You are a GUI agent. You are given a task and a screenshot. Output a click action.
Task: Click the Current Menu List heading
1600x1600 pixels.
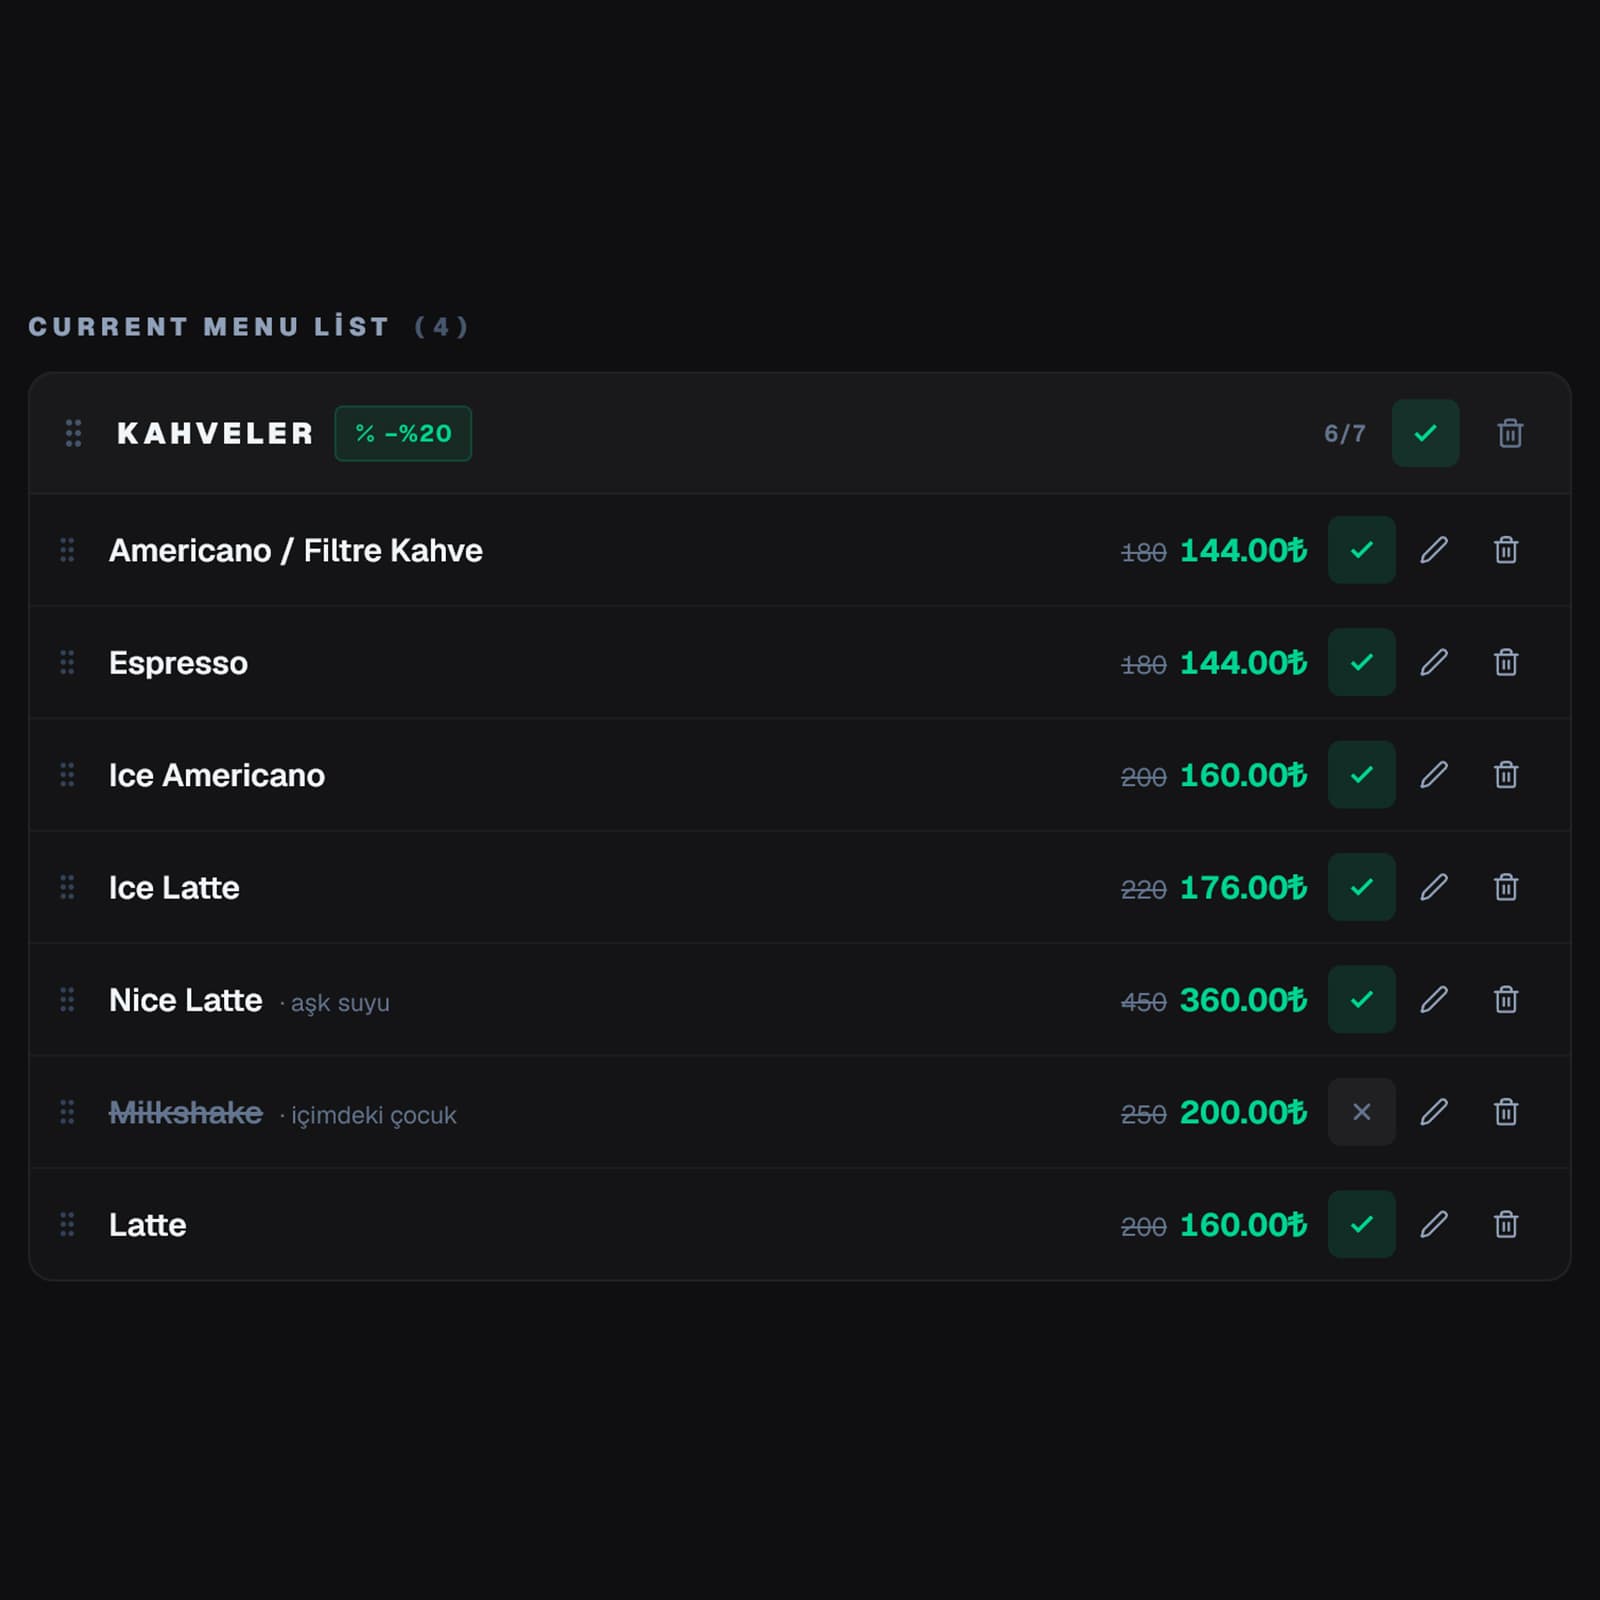208,327
